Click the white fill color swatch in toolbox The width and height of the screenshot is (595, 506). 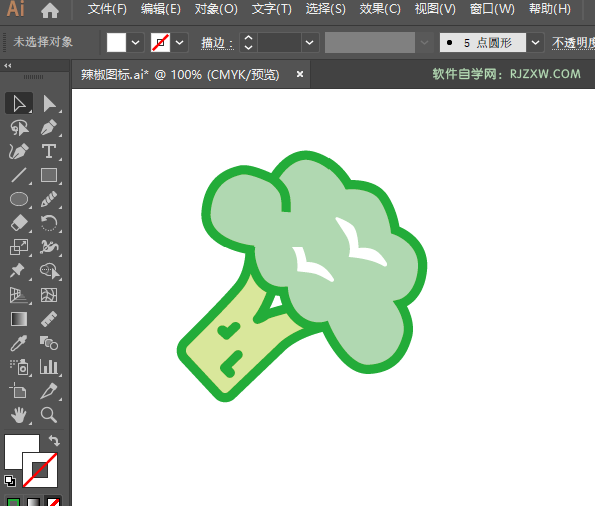pyautogui.click(x=22, y=452)
